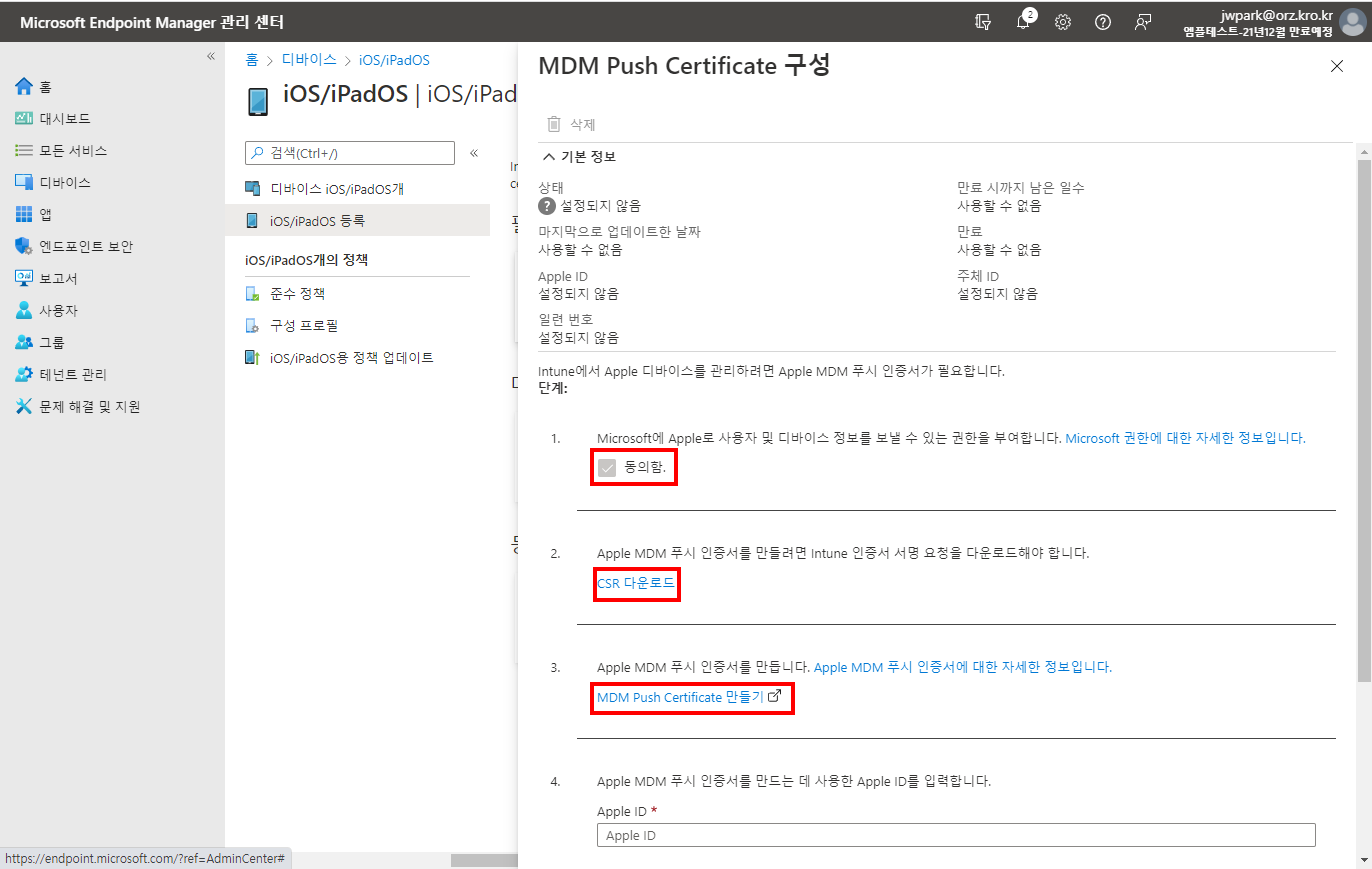
Task: Click the 디바이스 breadcrumb link
Action: click(309, 61)
